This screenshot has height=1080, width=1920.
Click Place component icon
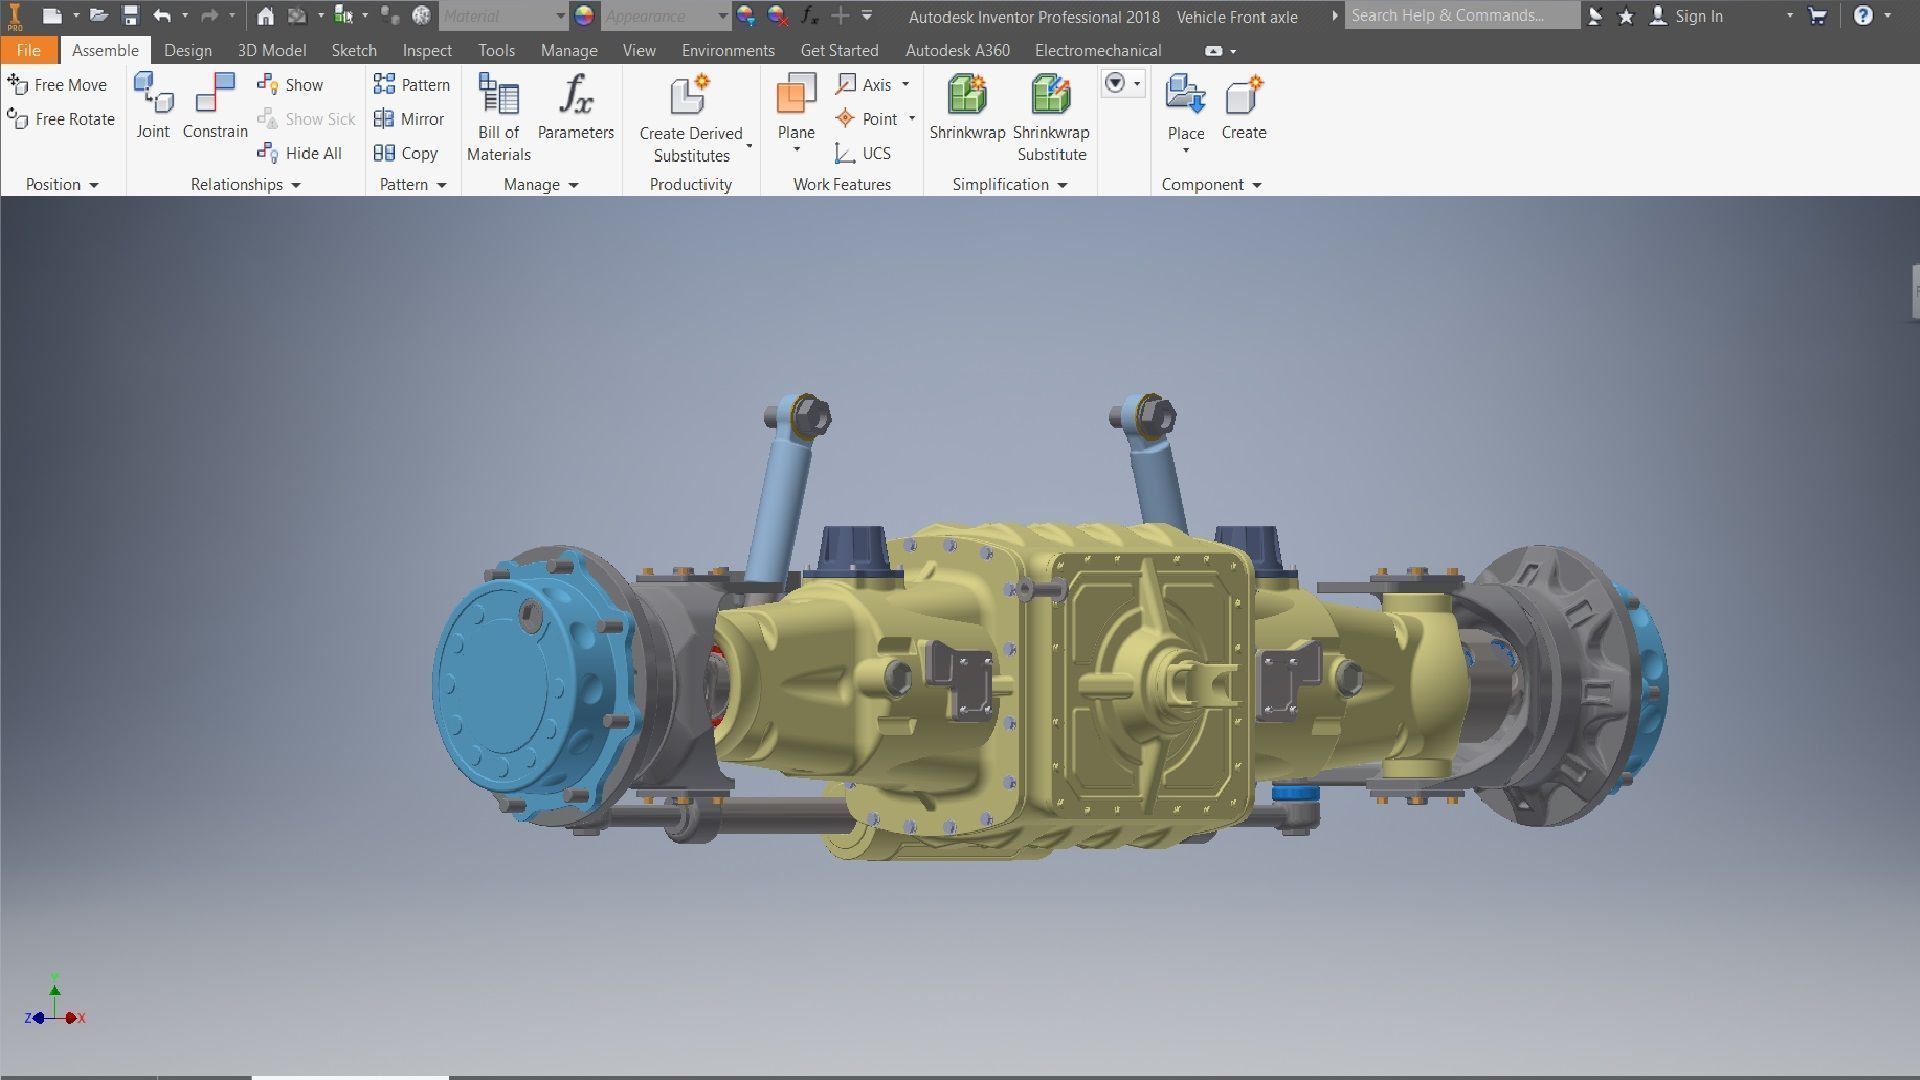(x=1185, y=97)
